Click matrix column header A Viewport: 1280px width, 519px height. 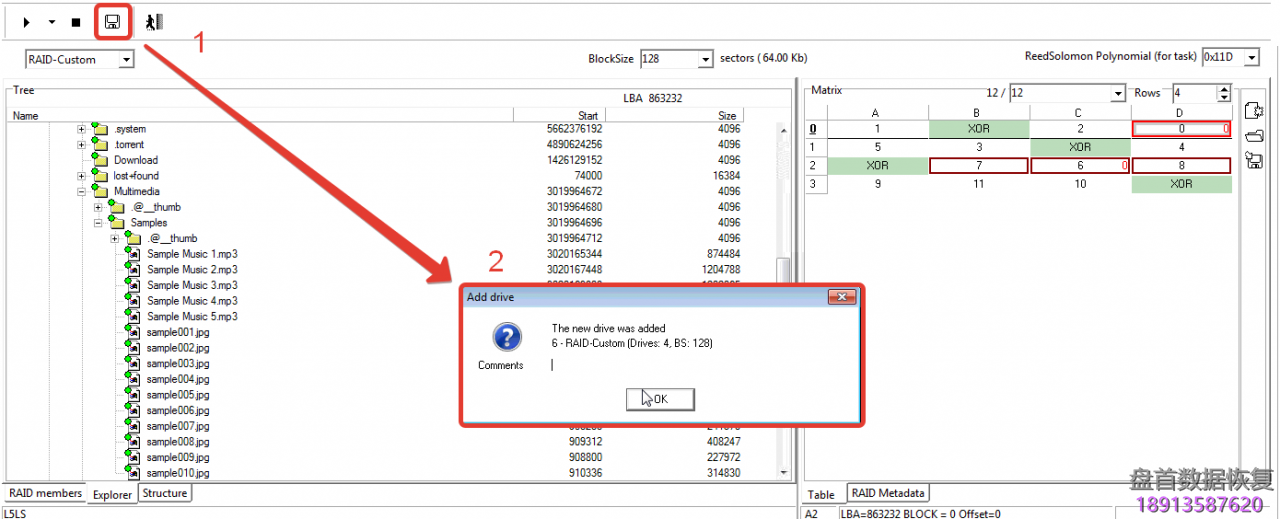[876, 112]
